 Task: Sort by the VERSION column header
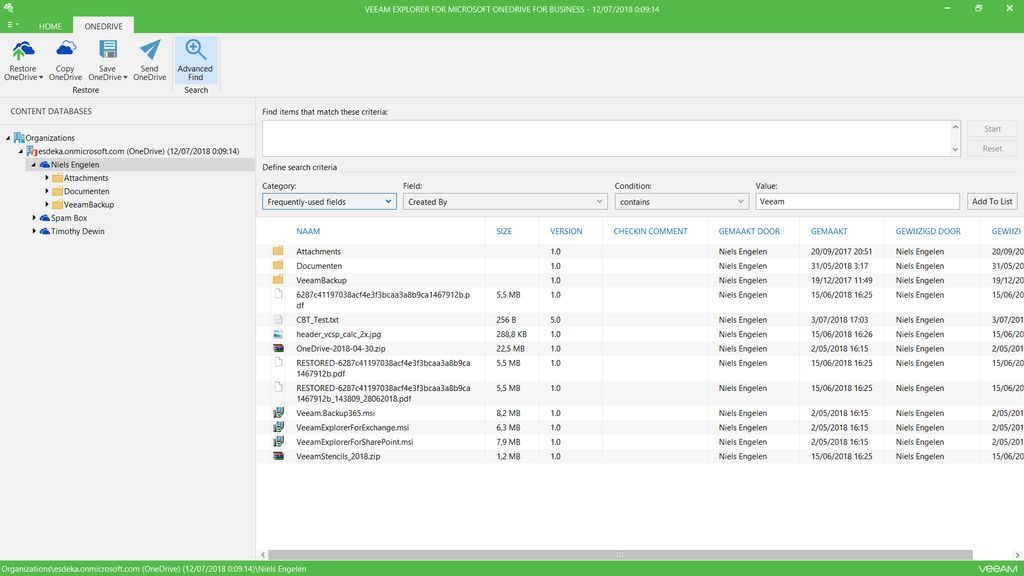[x=566, y=231]
